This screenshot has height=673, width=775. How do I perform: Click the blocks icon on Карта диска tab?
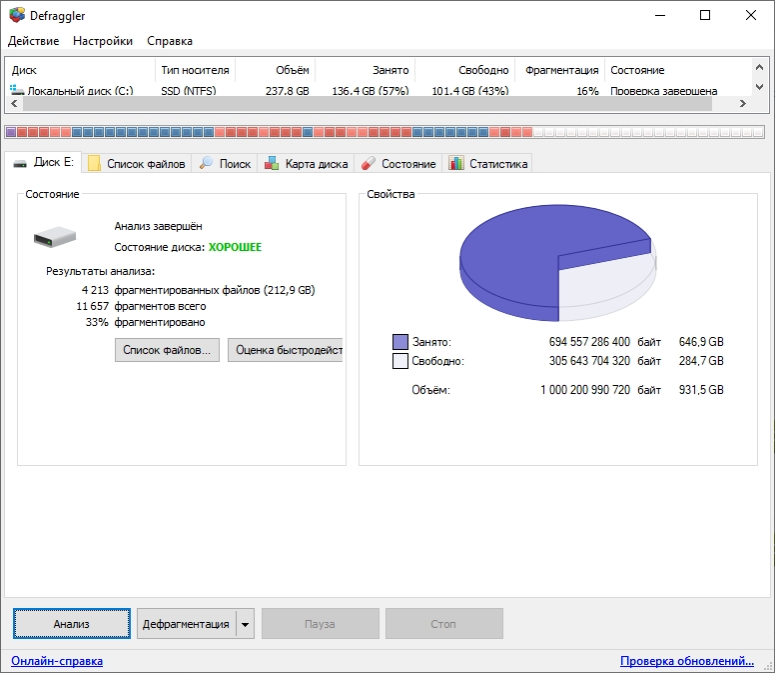click(x=271, y=164)
